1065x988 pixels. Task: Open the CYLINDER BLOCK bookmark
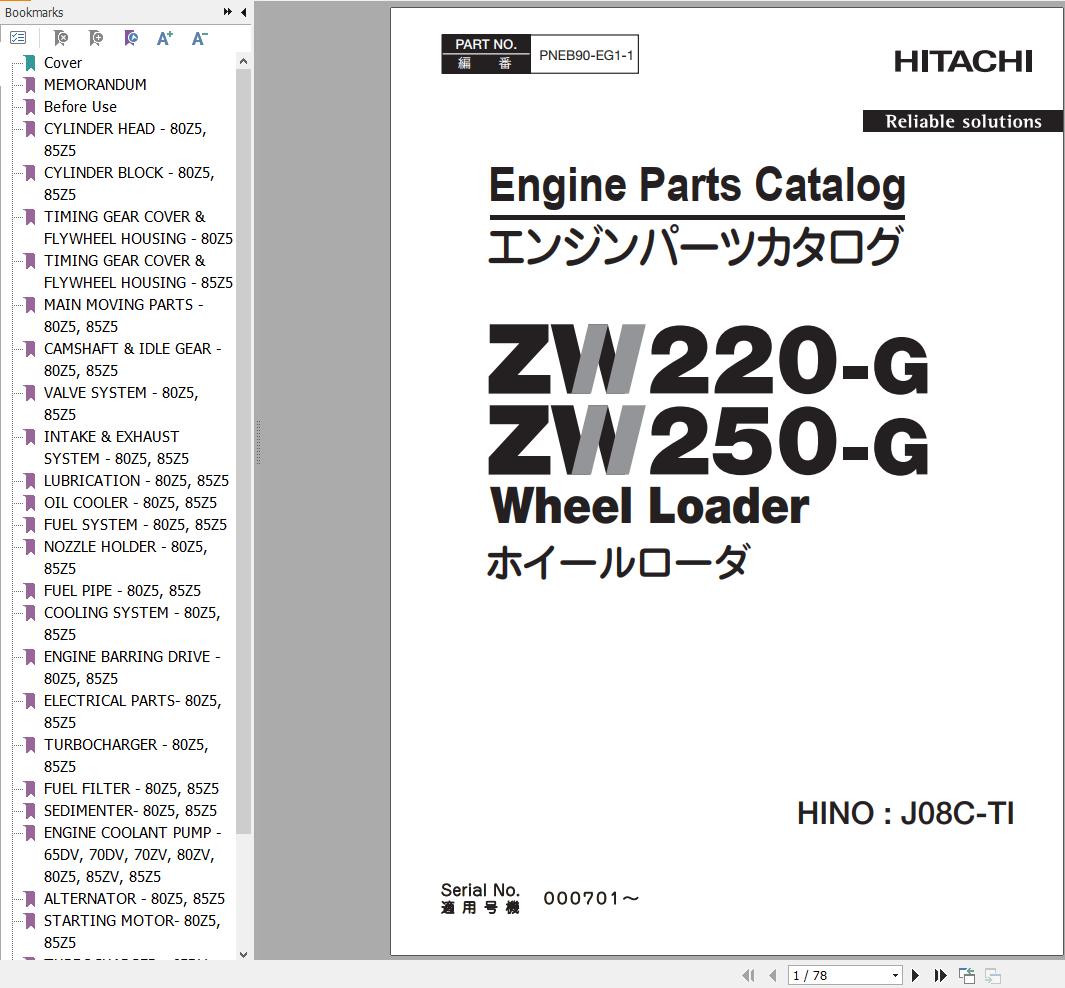(x=129, y=183)
